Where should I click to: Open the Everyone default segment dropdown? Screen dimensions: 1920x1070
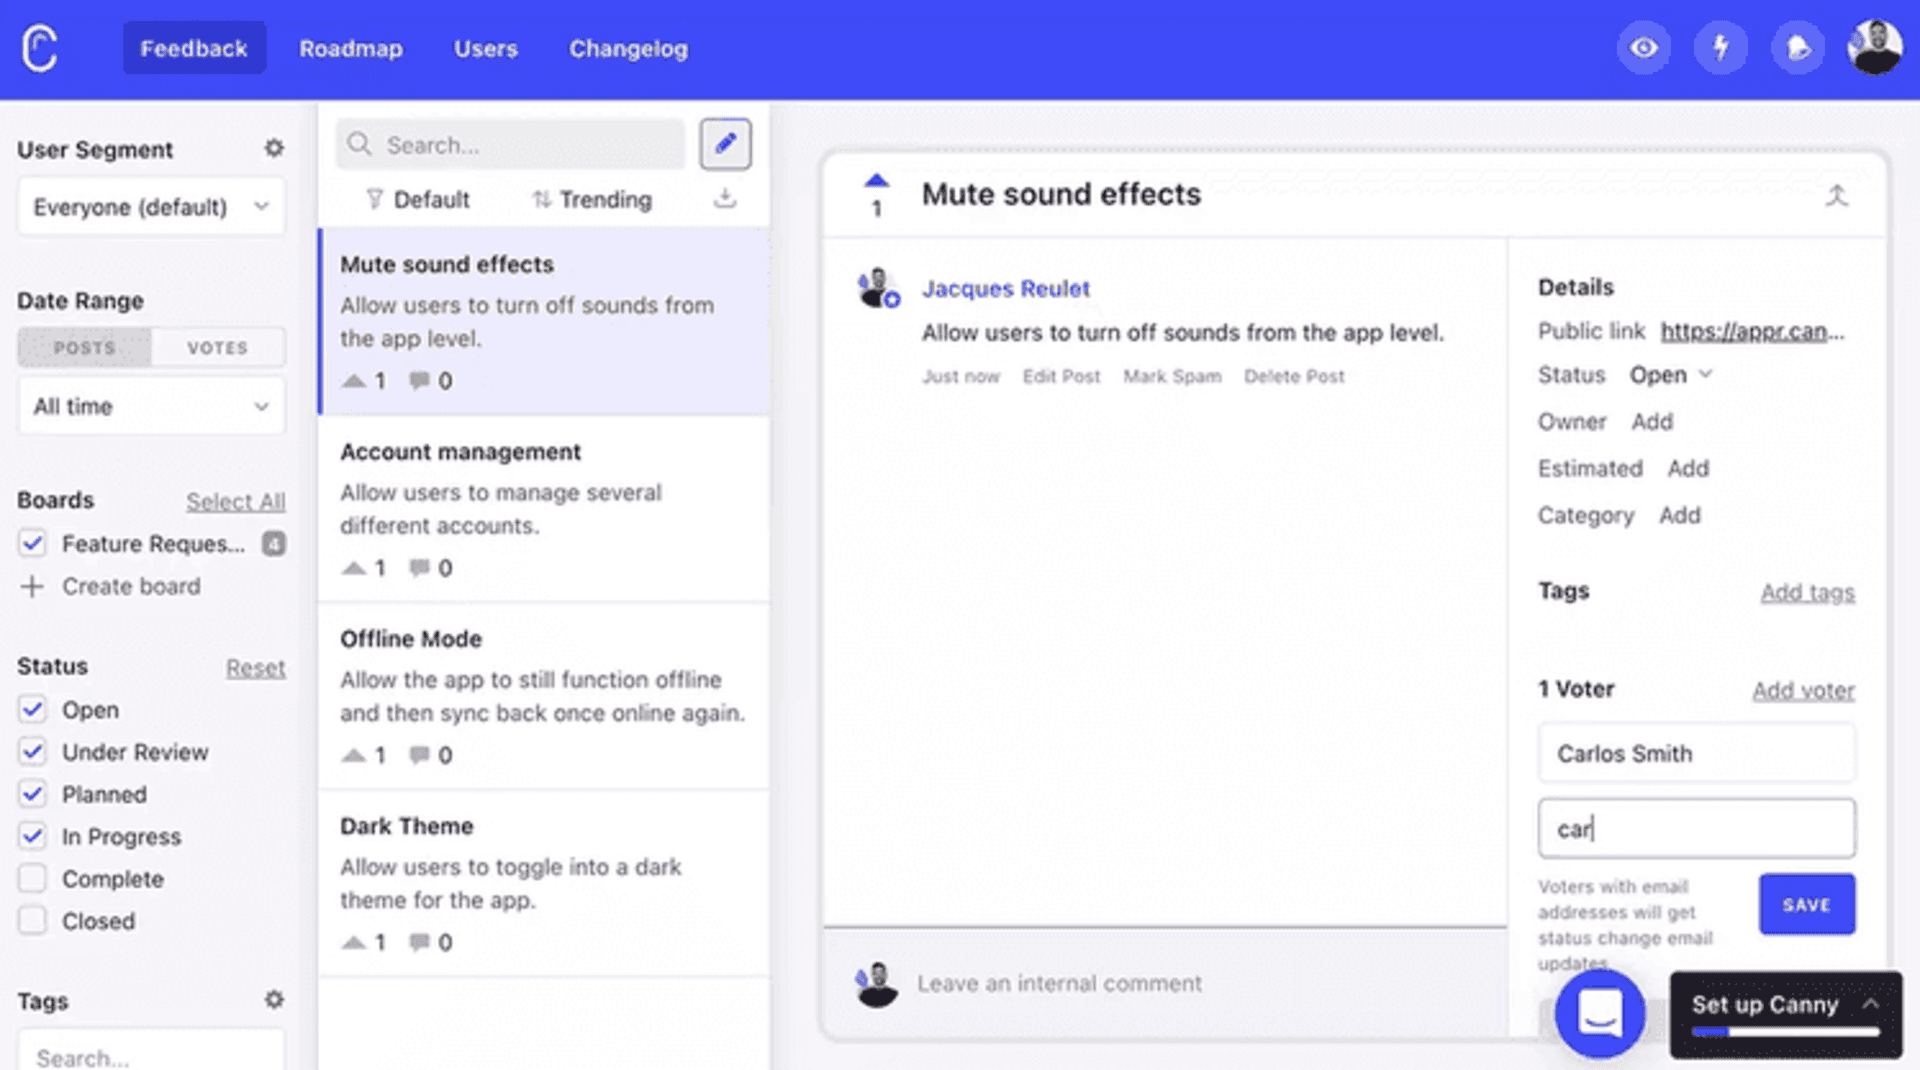151,206
